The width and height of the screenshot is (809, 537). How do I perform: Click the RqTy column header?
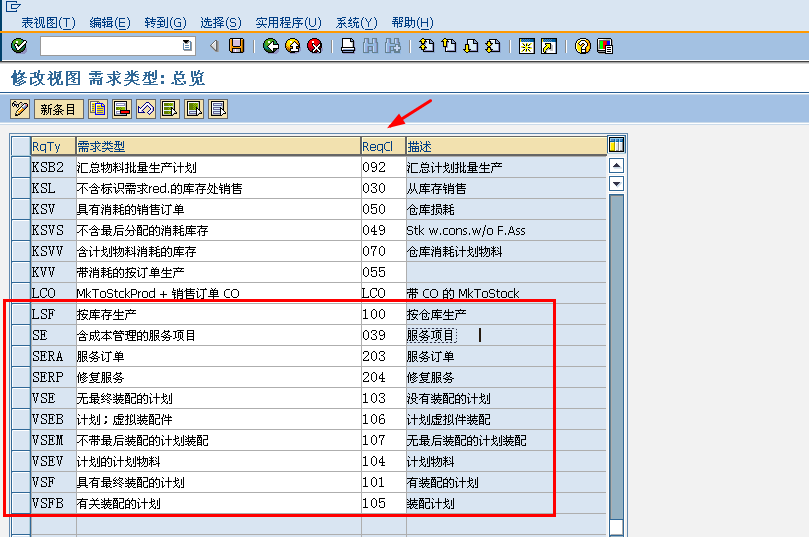pos(53,147)
